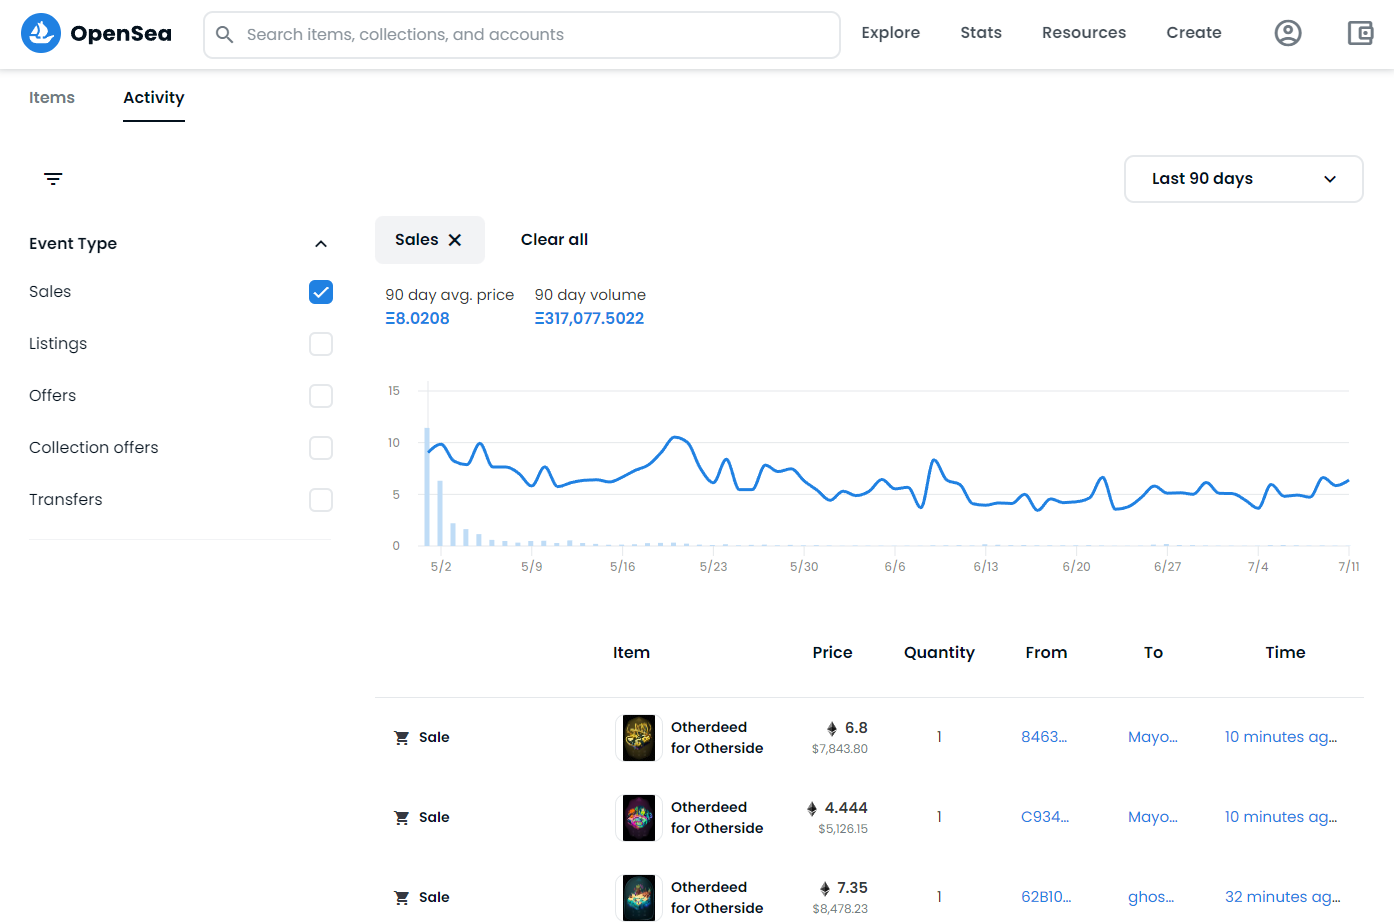
Task: Click the $5,126.15 price text
Action: 843,829
